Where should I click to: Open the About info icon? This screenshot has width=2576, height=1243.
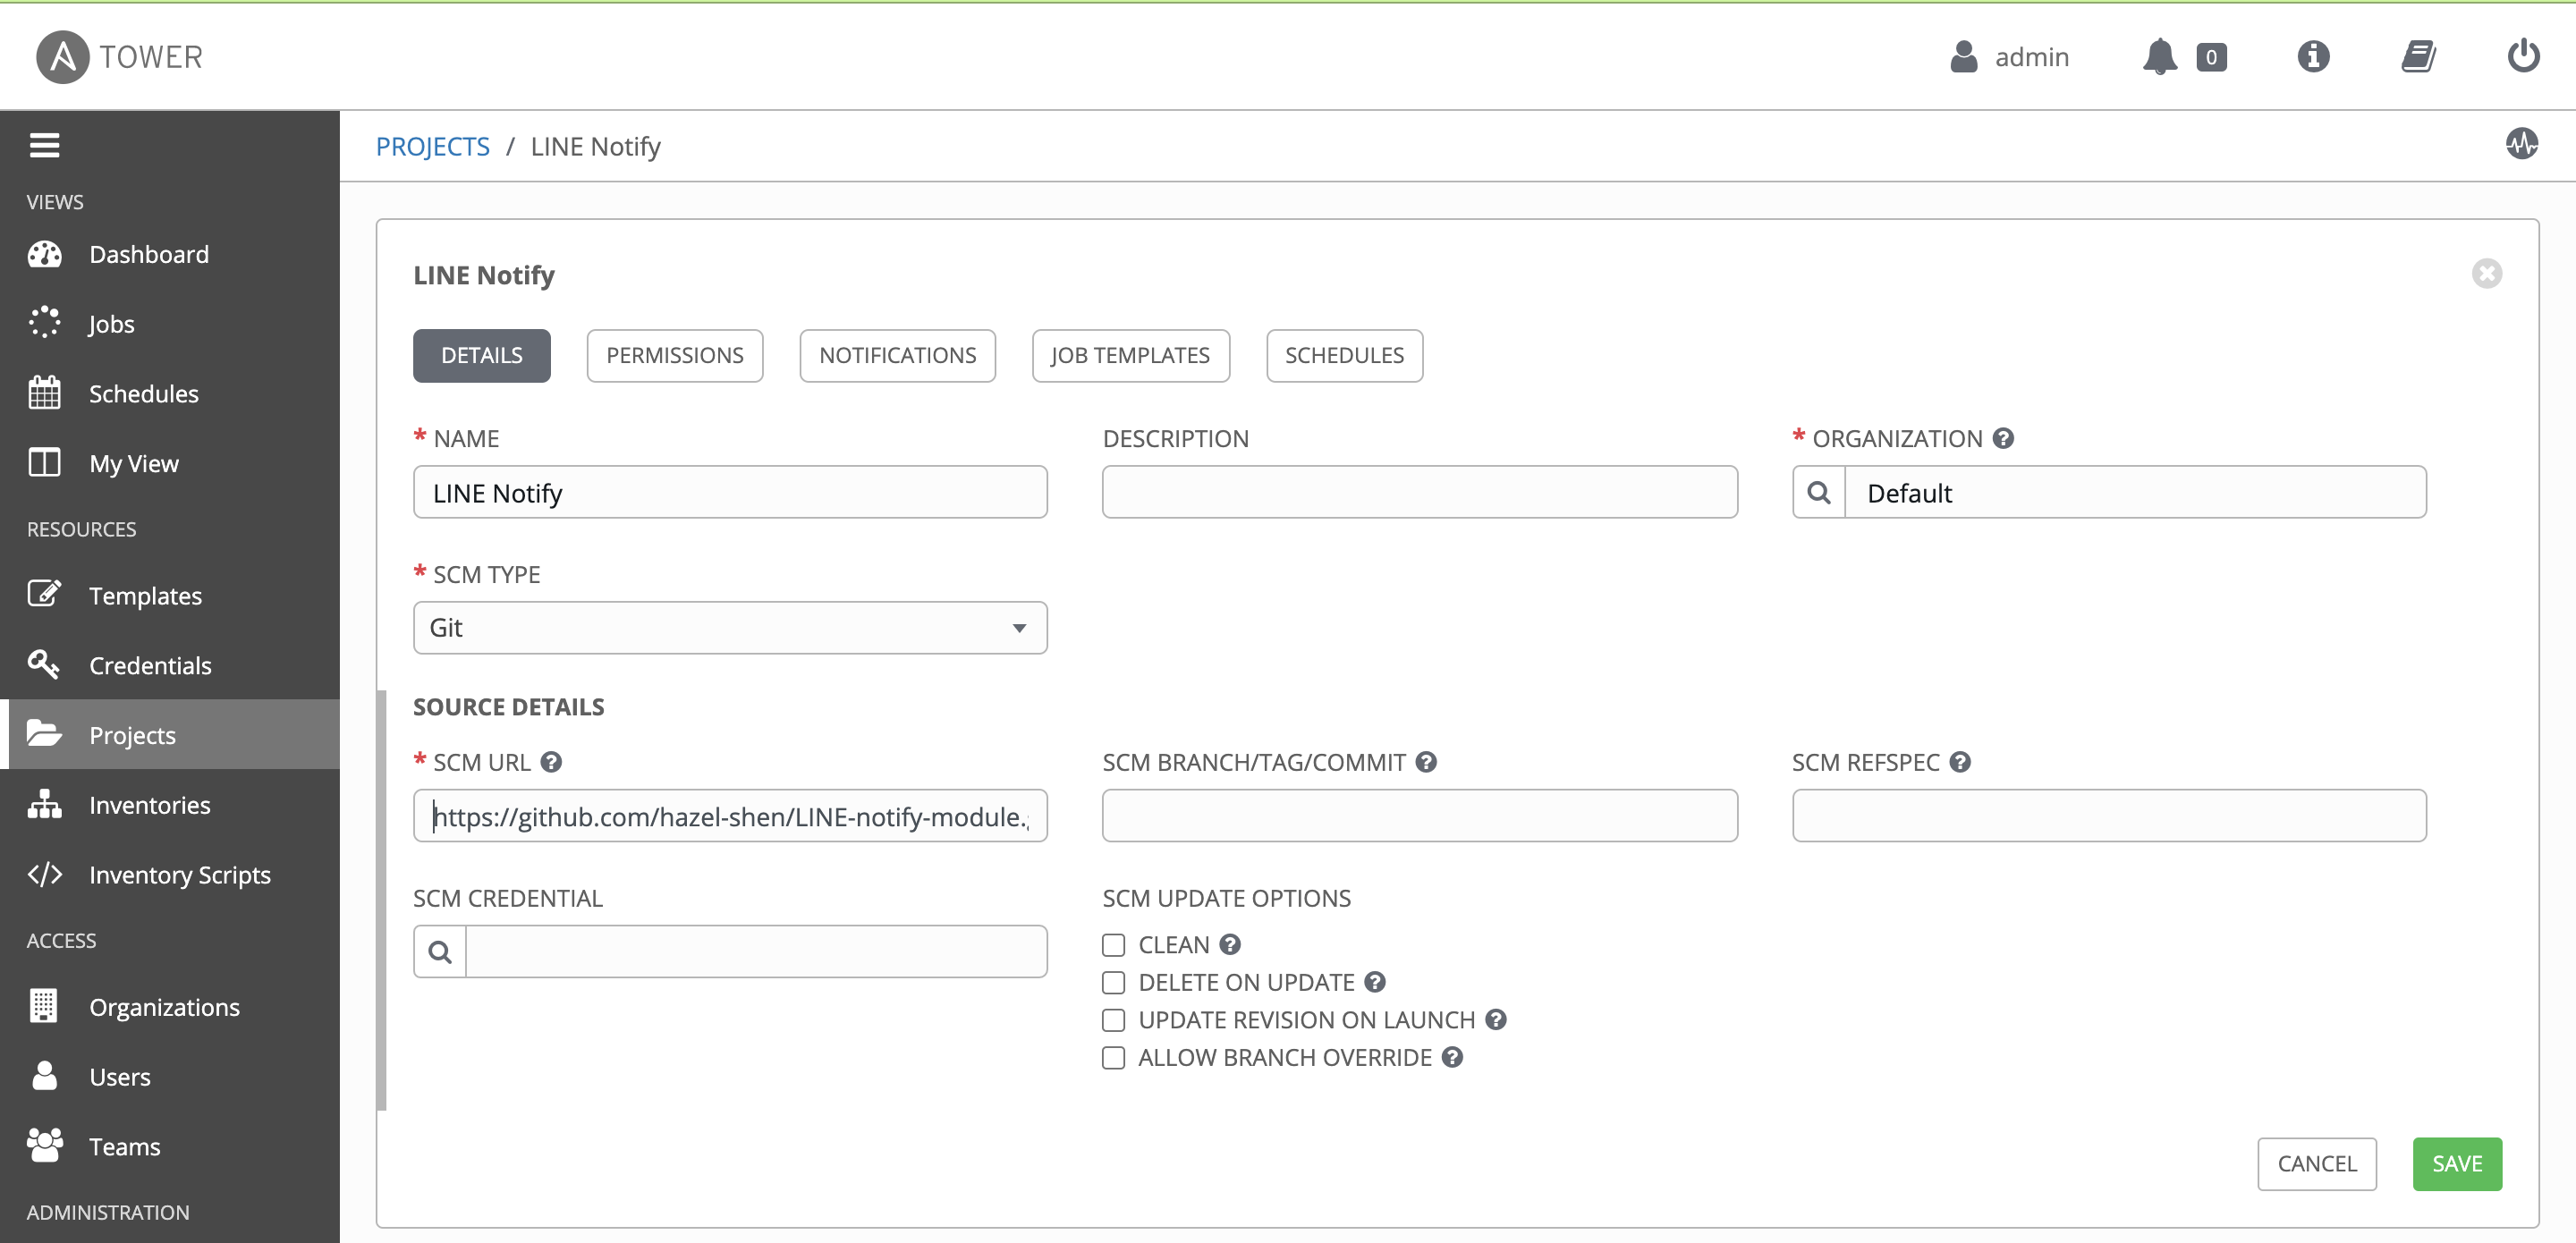[x=2313, y=57]
